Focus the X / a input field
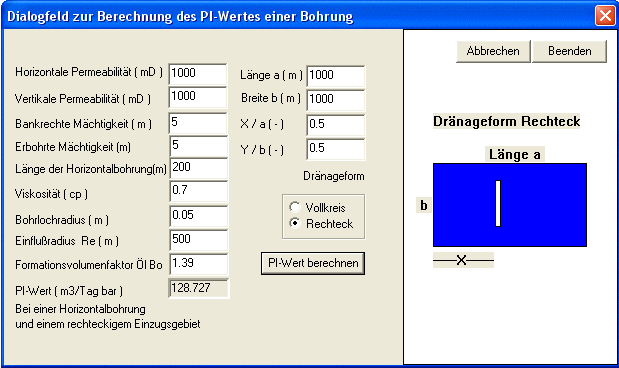The width and height of the screenshot is (619, 368). pyautogui.click(x=336, y=125)
